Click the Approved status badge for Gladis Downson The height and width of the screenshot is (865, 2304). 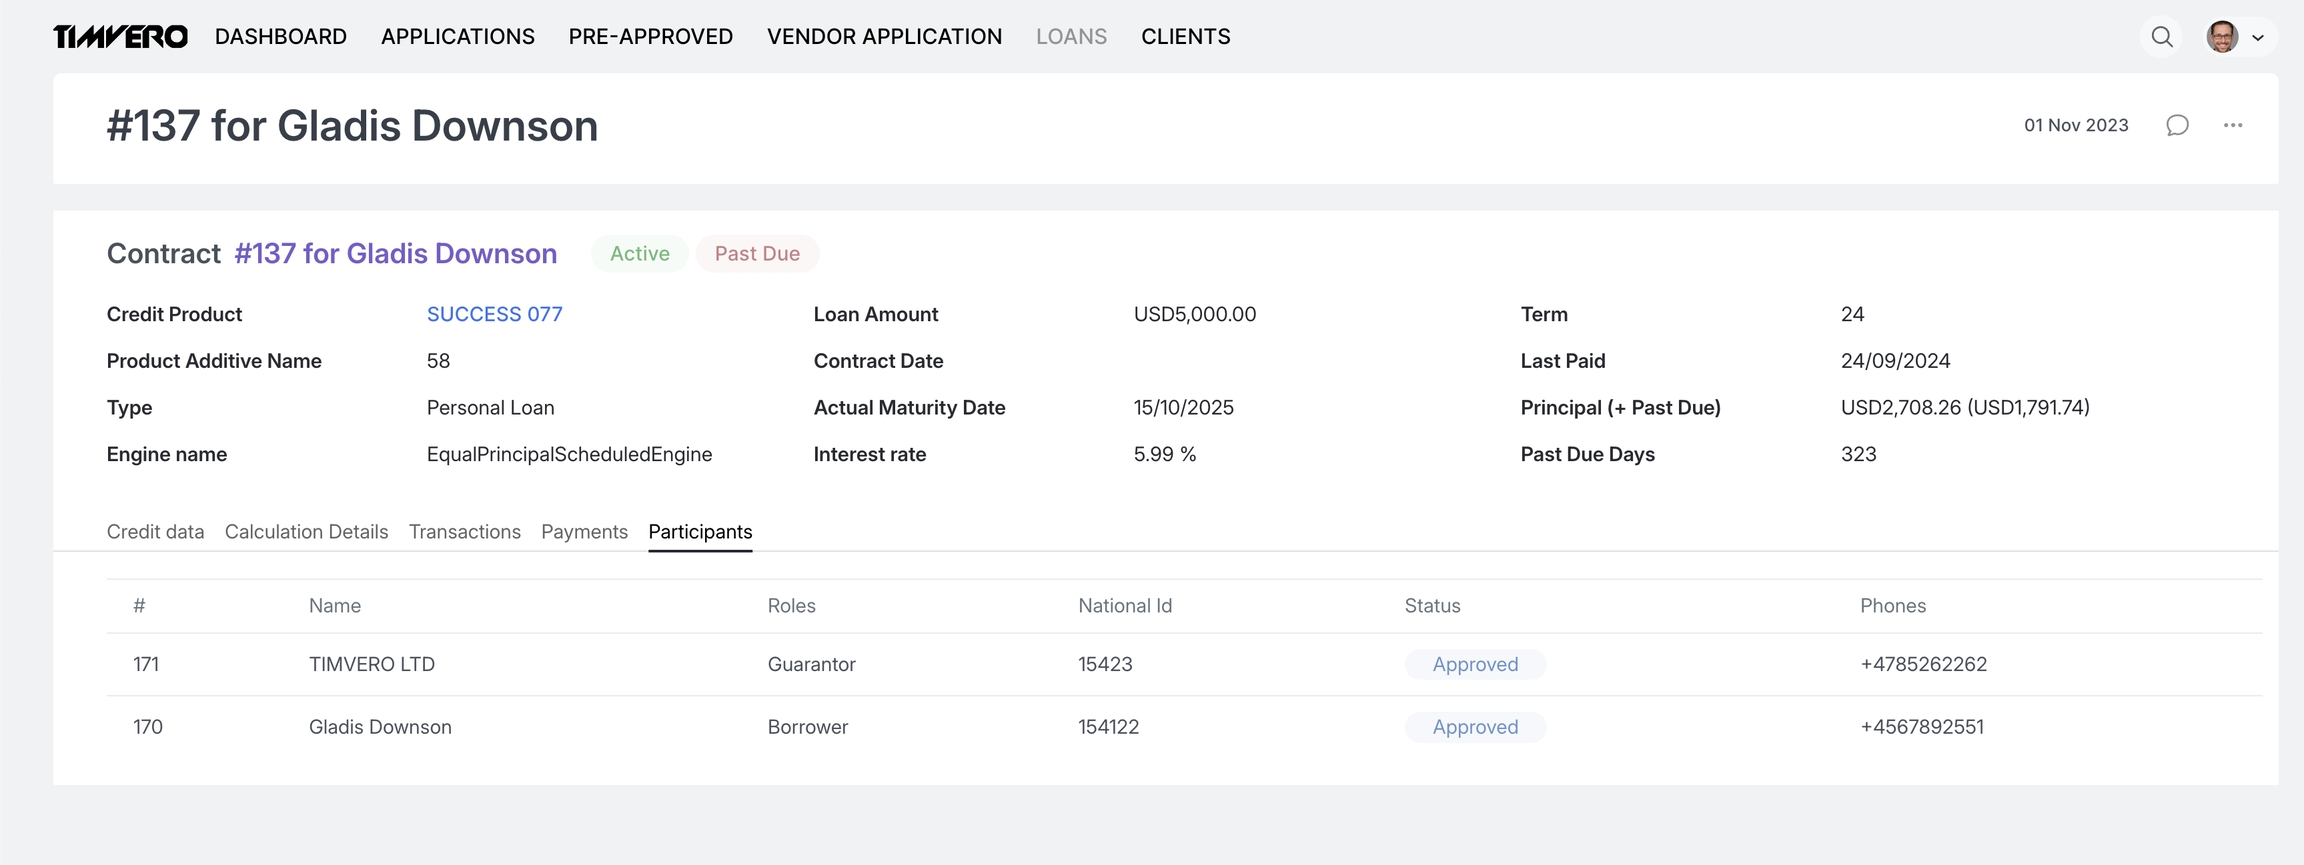(x=1475, y=727)
